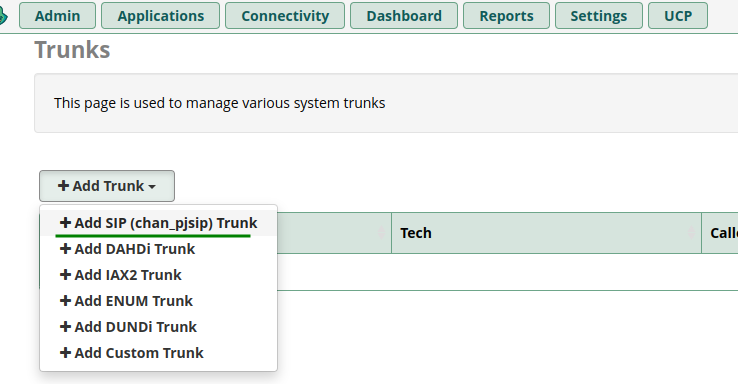
Task: Open the Applications menu
Action: tap(160, 16)
